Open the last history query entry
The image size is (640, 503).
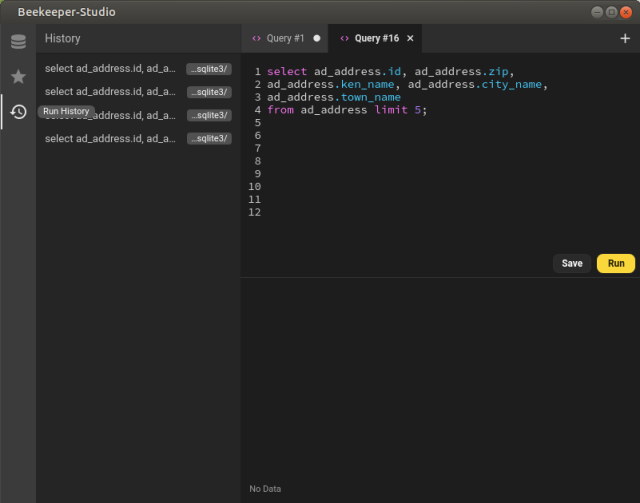click(110, 138)
